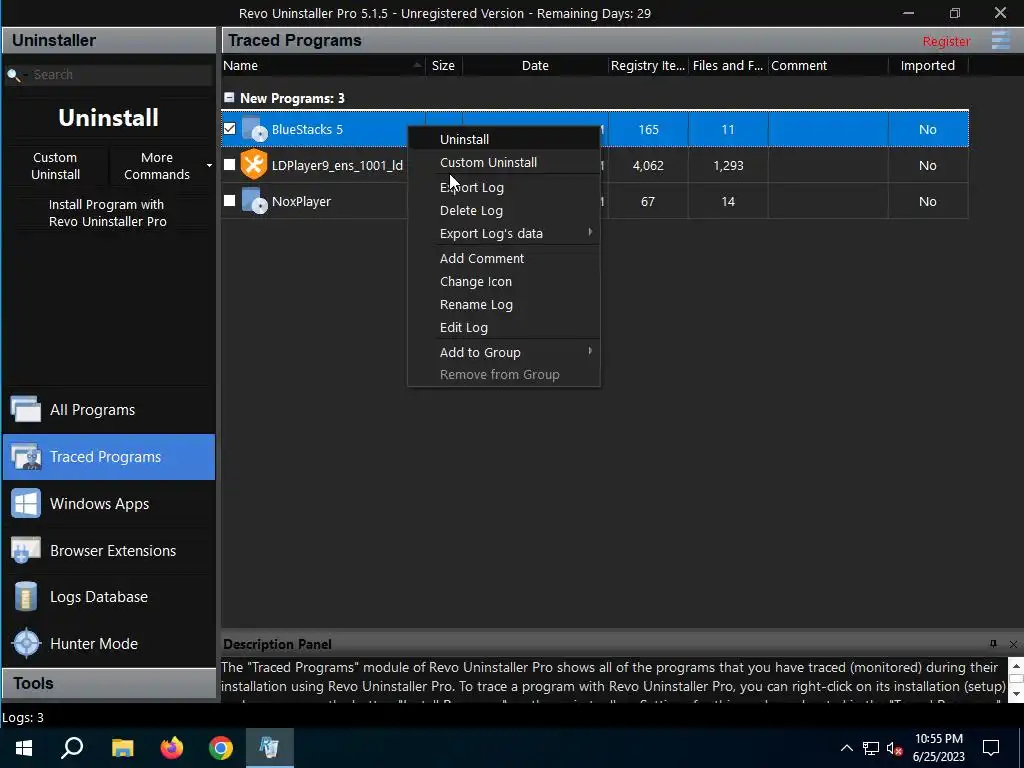1024x768 pixels.
Task: Click the LDPlayer9 orange wrench icon
Action: (254, 165)
